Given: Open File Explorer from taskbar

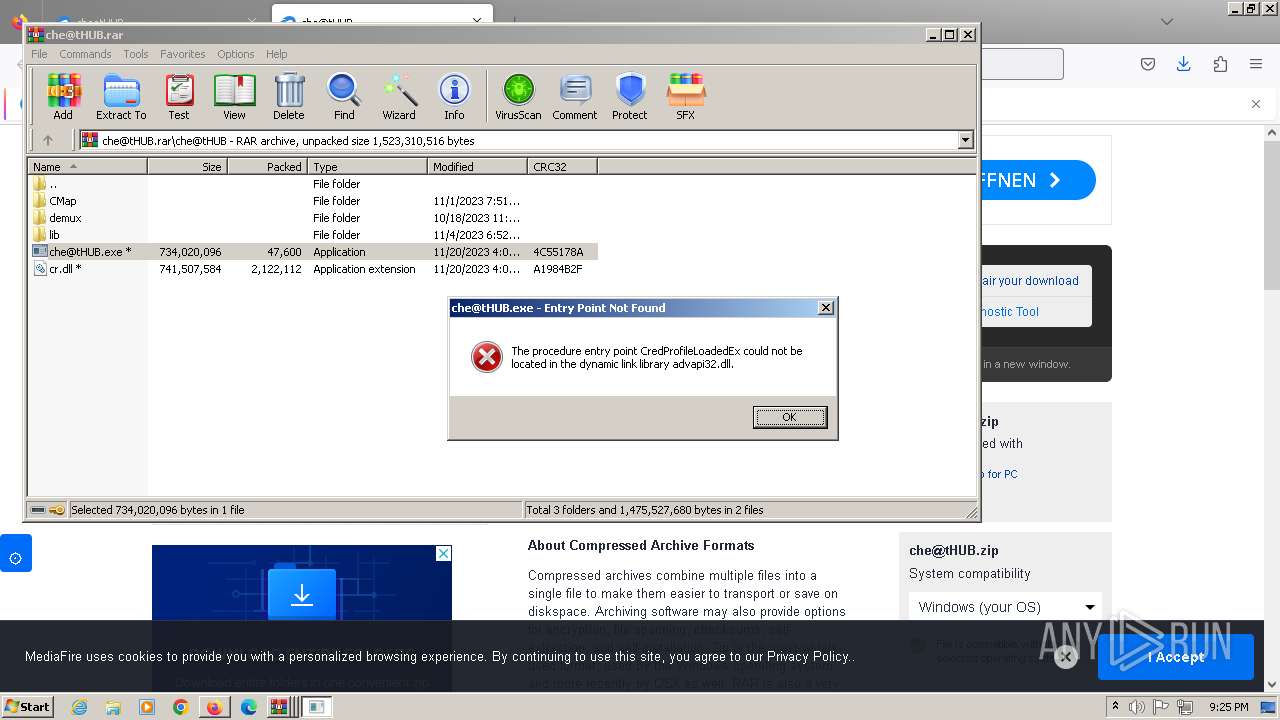Looking at the screenshot, I should tap(113, 707).
